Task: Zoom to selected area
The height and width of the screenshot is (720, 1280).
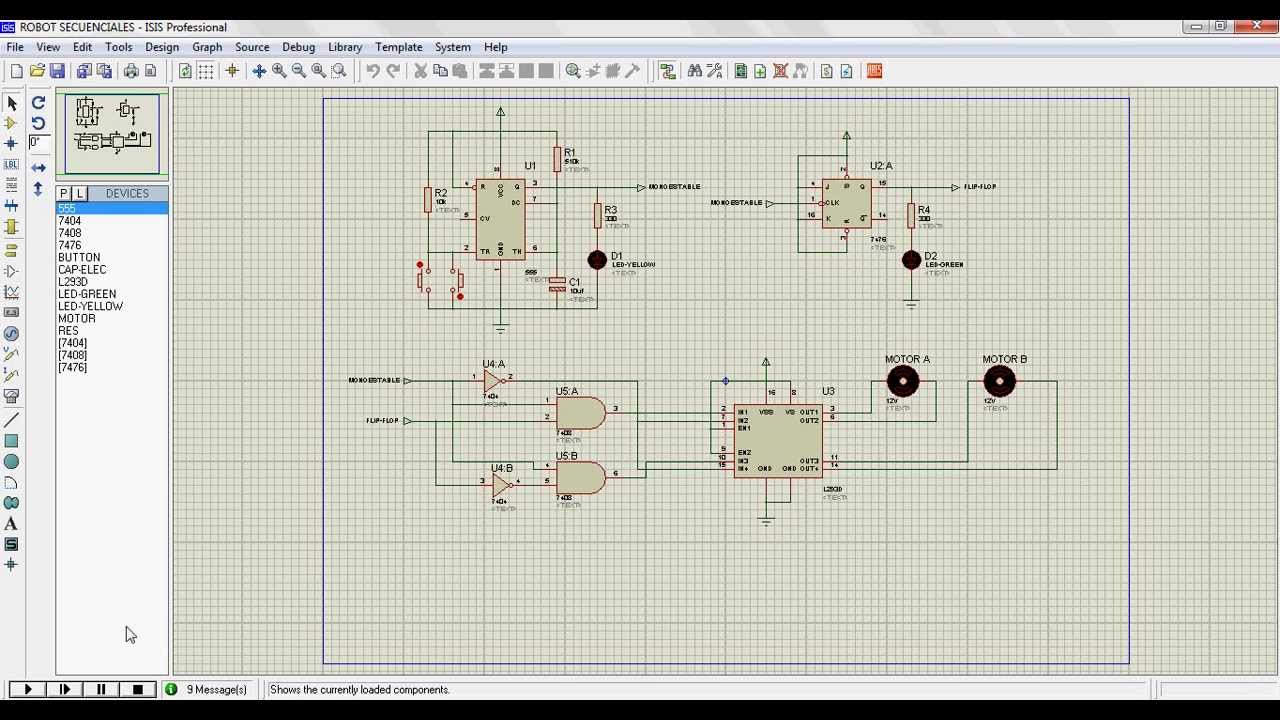Action: coord(339,71)
